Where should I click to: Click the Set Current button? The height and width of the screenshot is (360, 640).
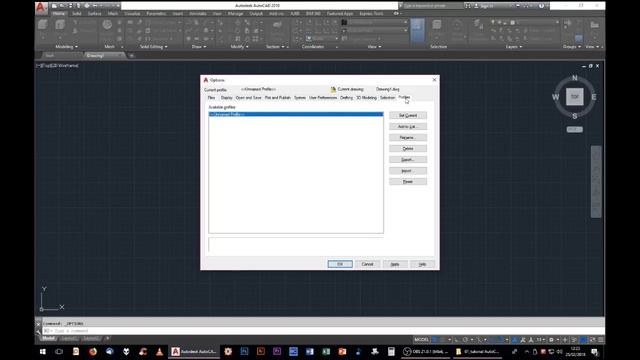pyautogui.click(x=408, y=116)
